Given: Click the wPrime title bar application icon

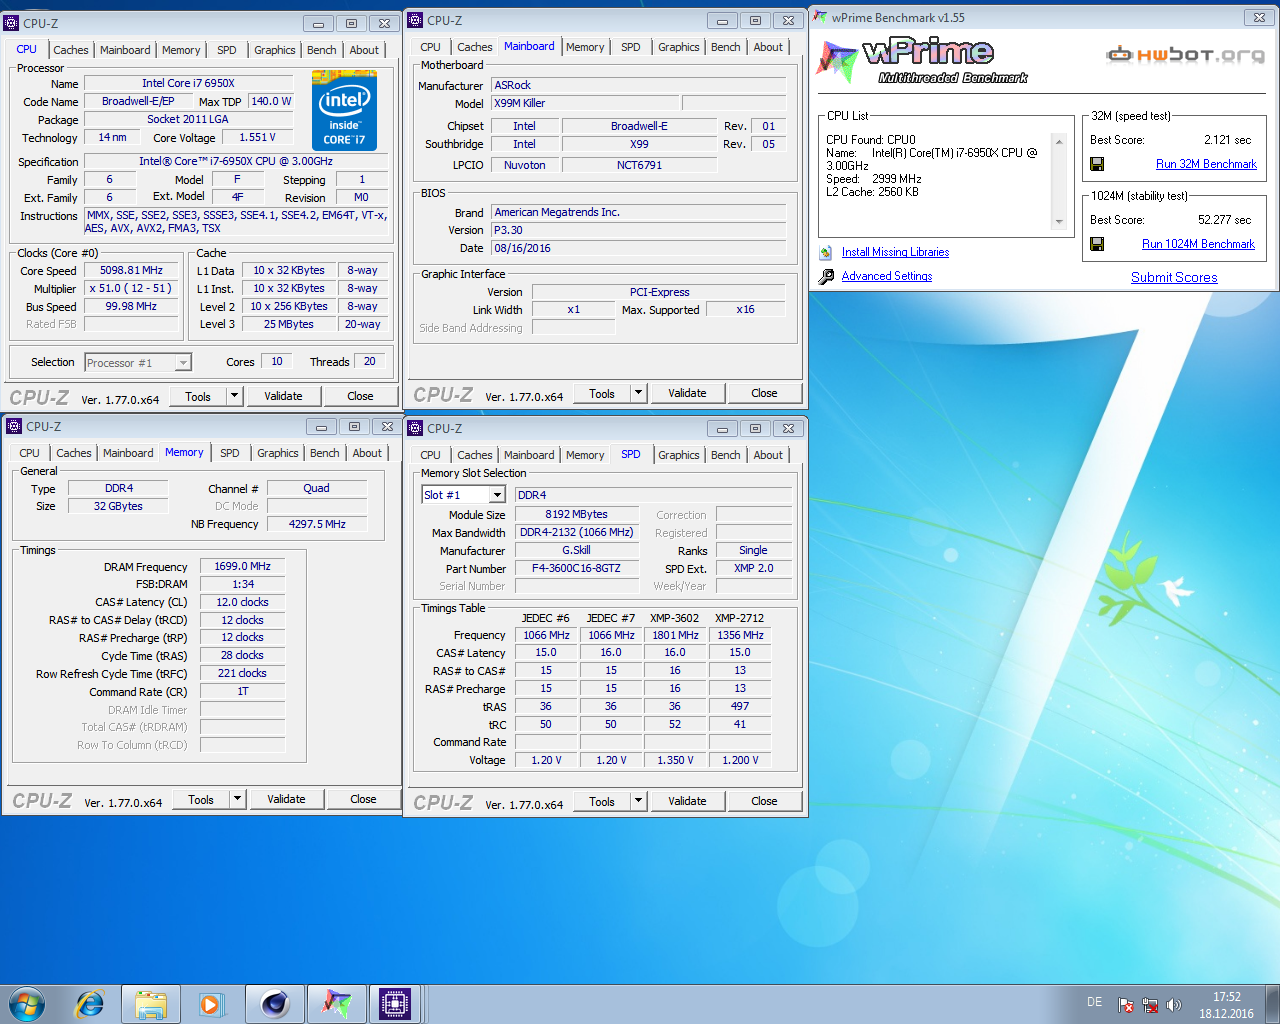Looking at the screenshot, I should (x=820, y=17).
